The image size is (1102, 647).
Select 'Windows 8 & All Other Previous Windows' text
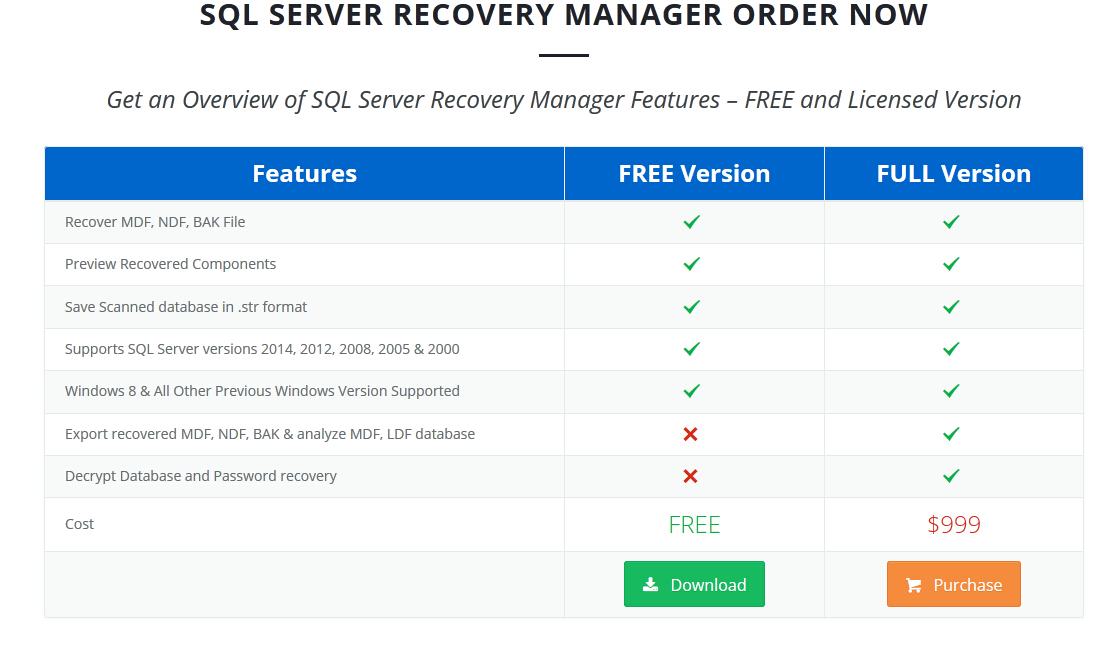click(262, 391)
